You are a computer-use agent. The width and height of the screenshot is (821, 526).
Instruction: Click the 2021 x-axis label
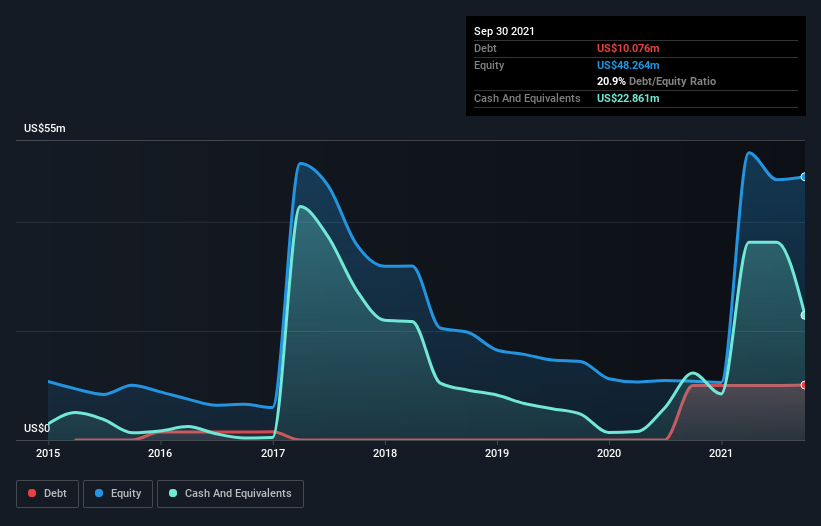click(x=721, y=453)
